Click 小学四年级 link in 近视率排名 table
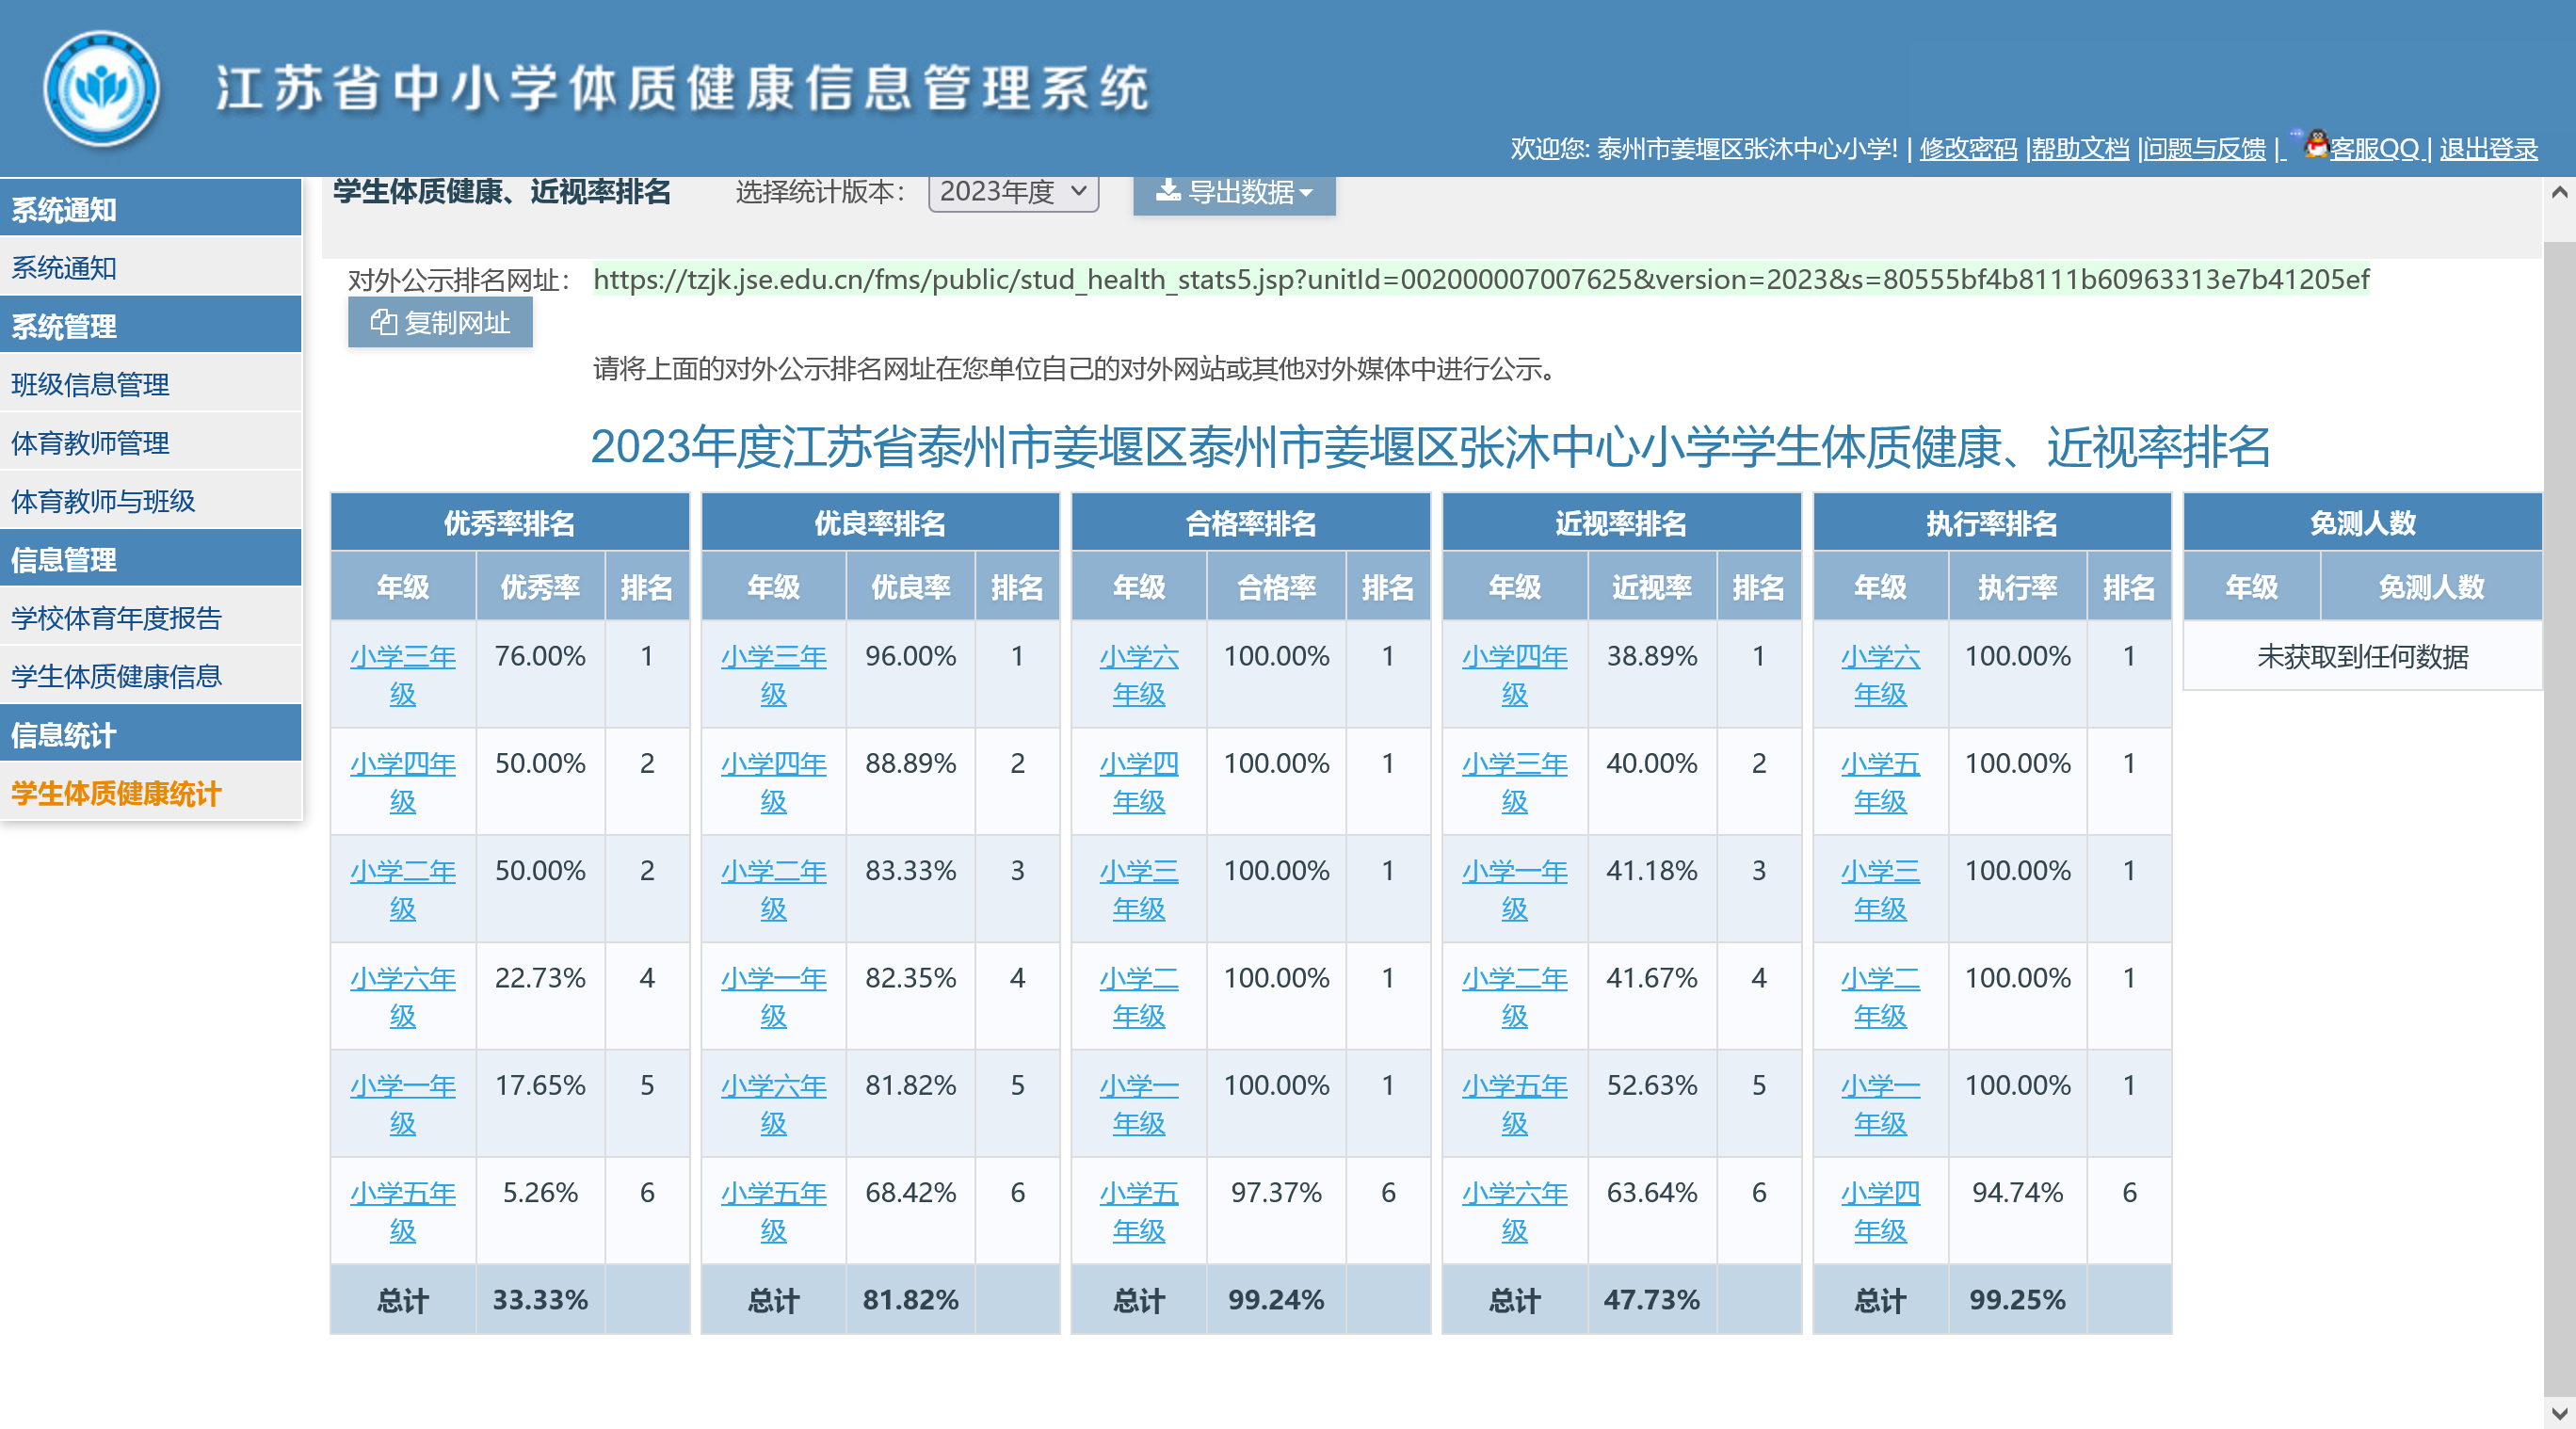Image resolution: width=2576 pixels, height=1429 pixels. (1514, 675)
